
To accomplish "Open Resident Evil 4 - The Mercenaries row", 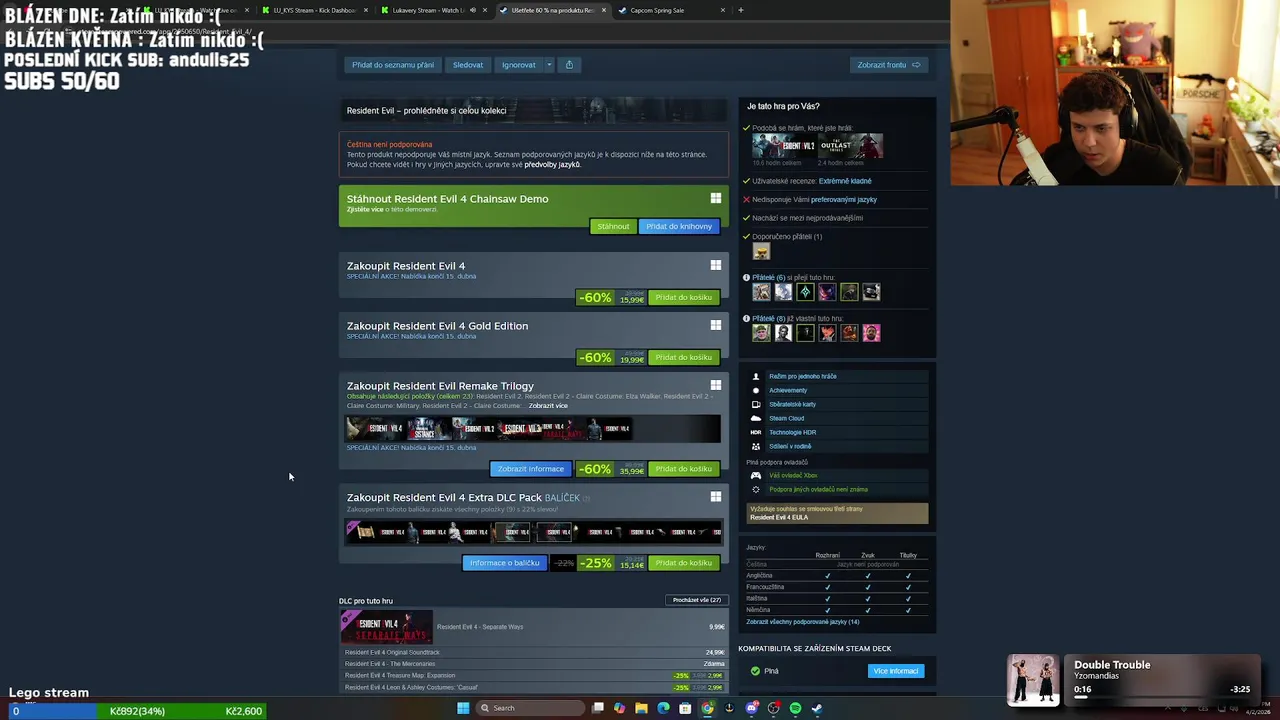I will tap(534, 663).
